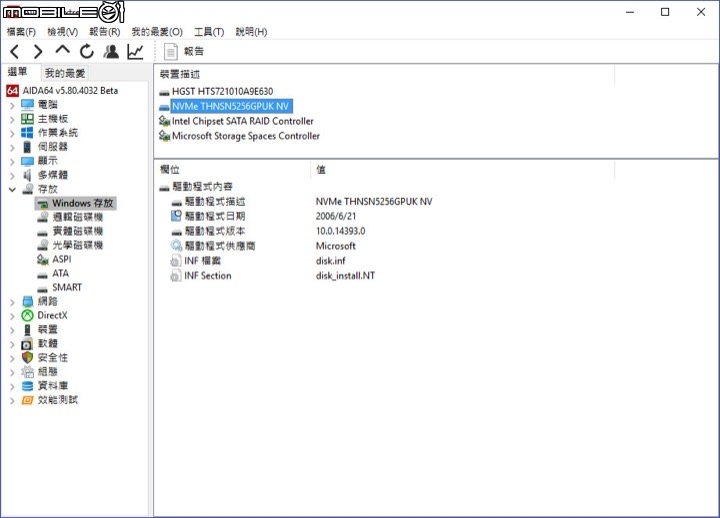
Task: Expand the 主機板 tree node
Action: 12,119
